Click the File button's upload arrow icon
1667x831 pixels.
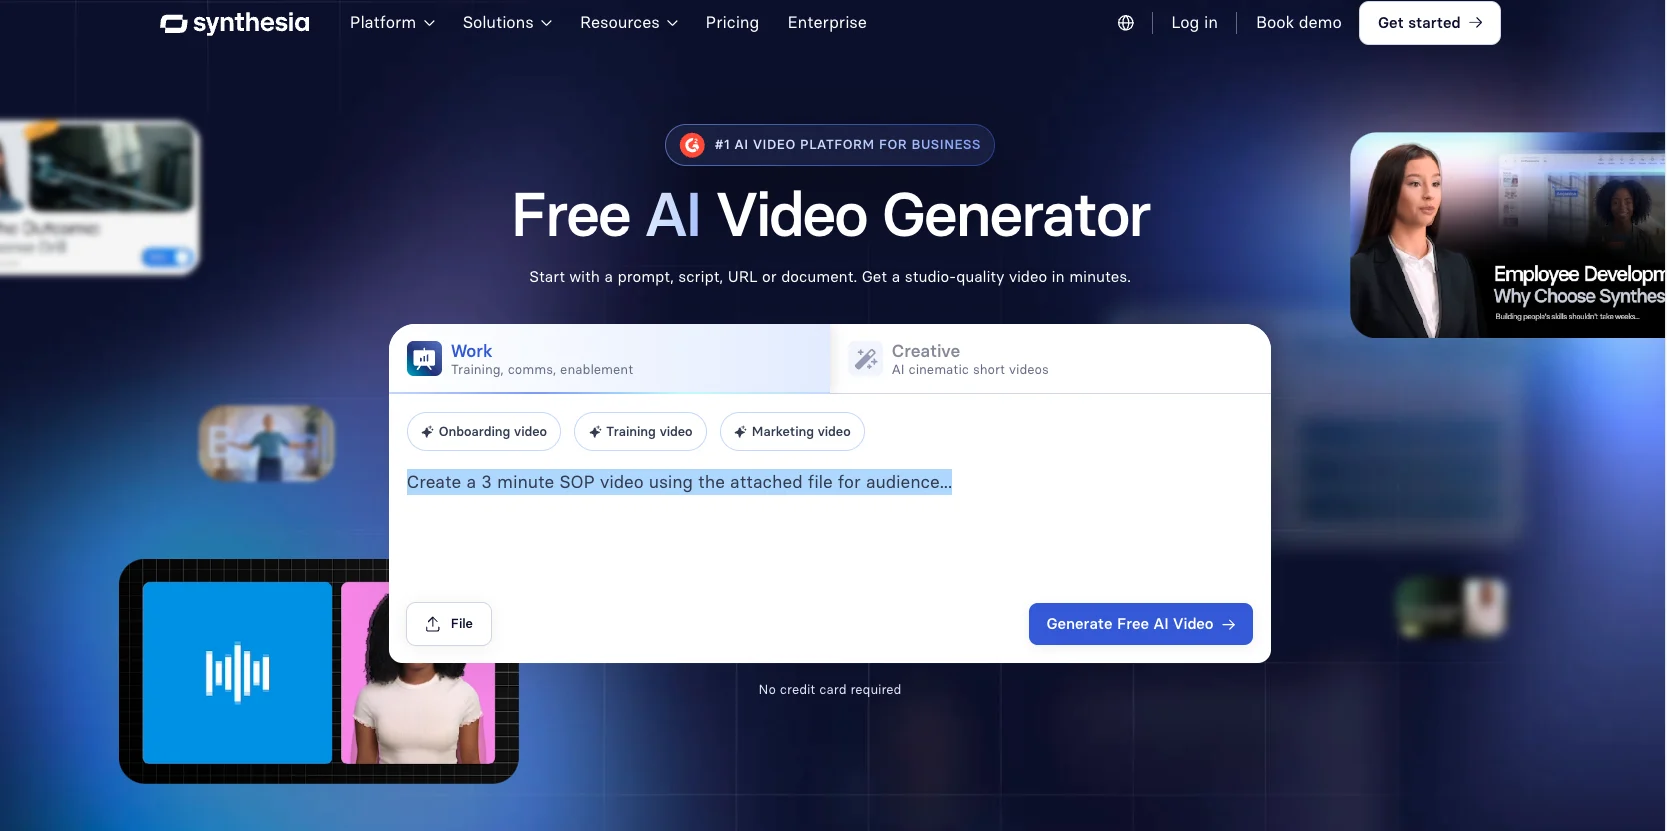point(433,624)
